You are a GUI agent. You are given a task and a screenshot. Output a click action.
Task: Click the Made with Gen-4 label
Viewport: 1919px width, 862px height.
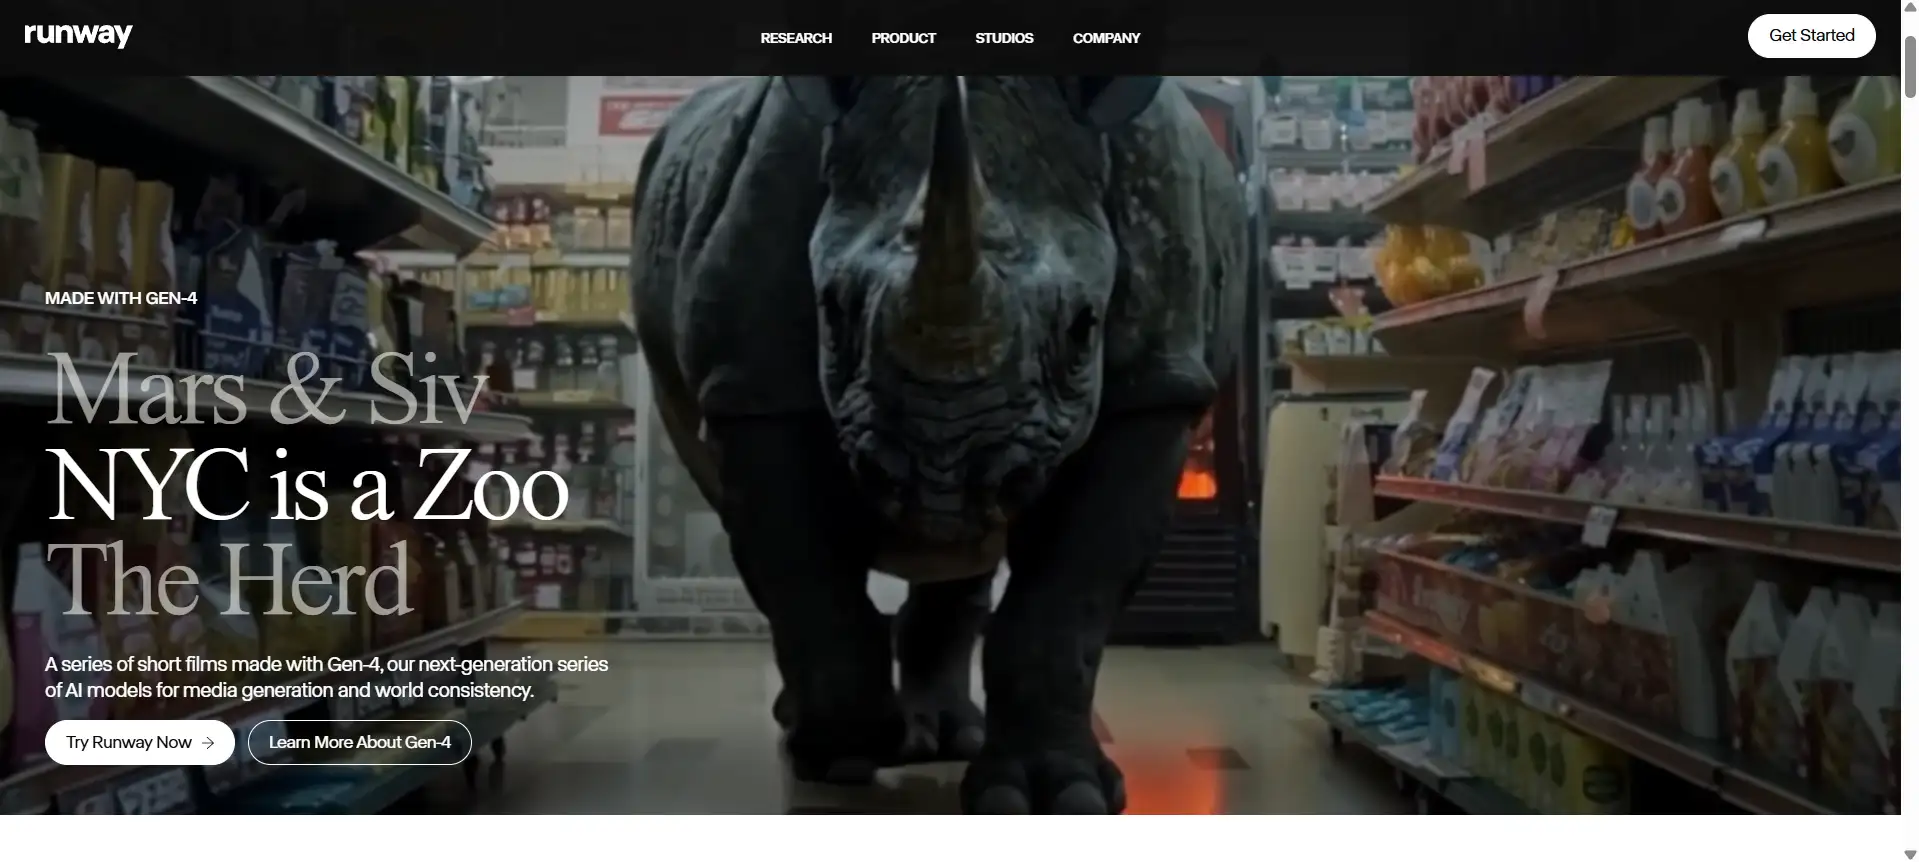pos(121,298)
